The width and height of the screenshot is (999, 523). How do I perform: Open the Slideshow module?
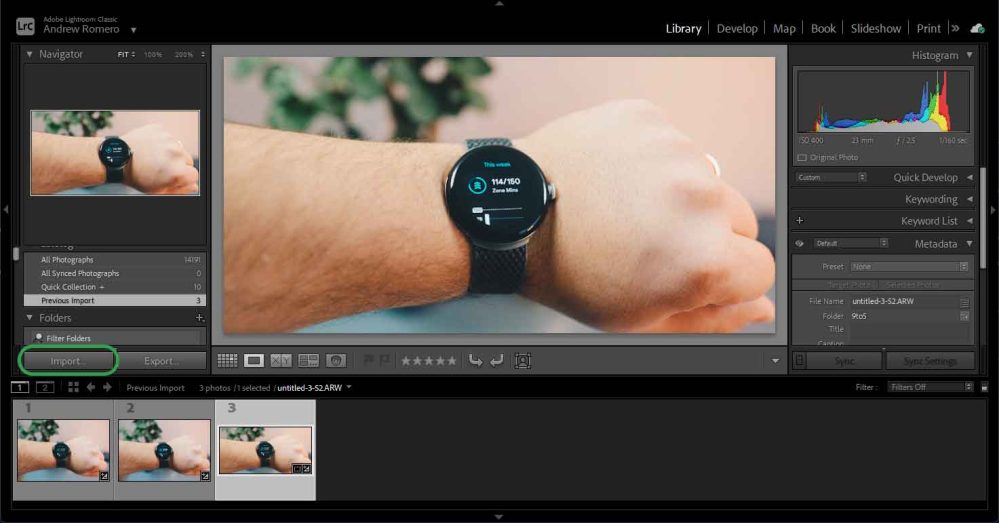click(x=875, y=28)
